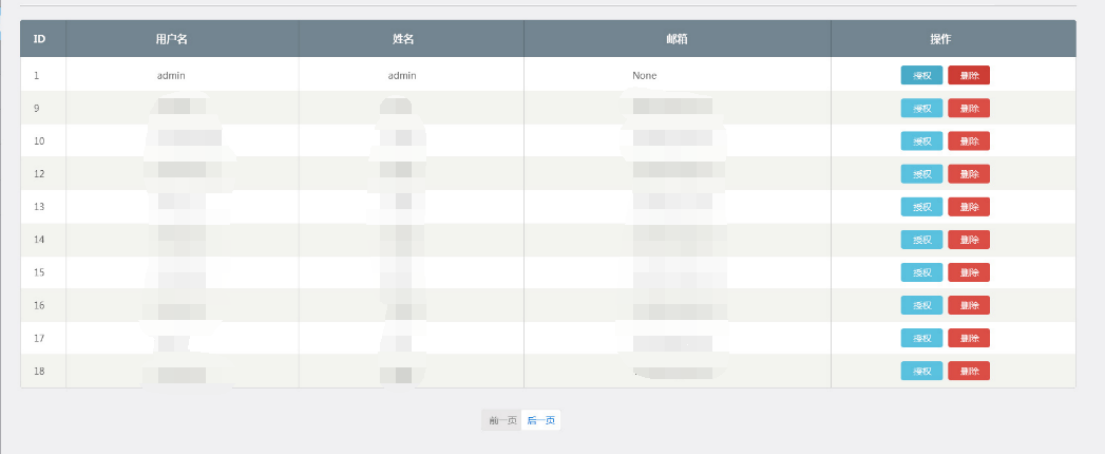
Task: Click 授权 button for admin user row
Action: pos(921,75)
